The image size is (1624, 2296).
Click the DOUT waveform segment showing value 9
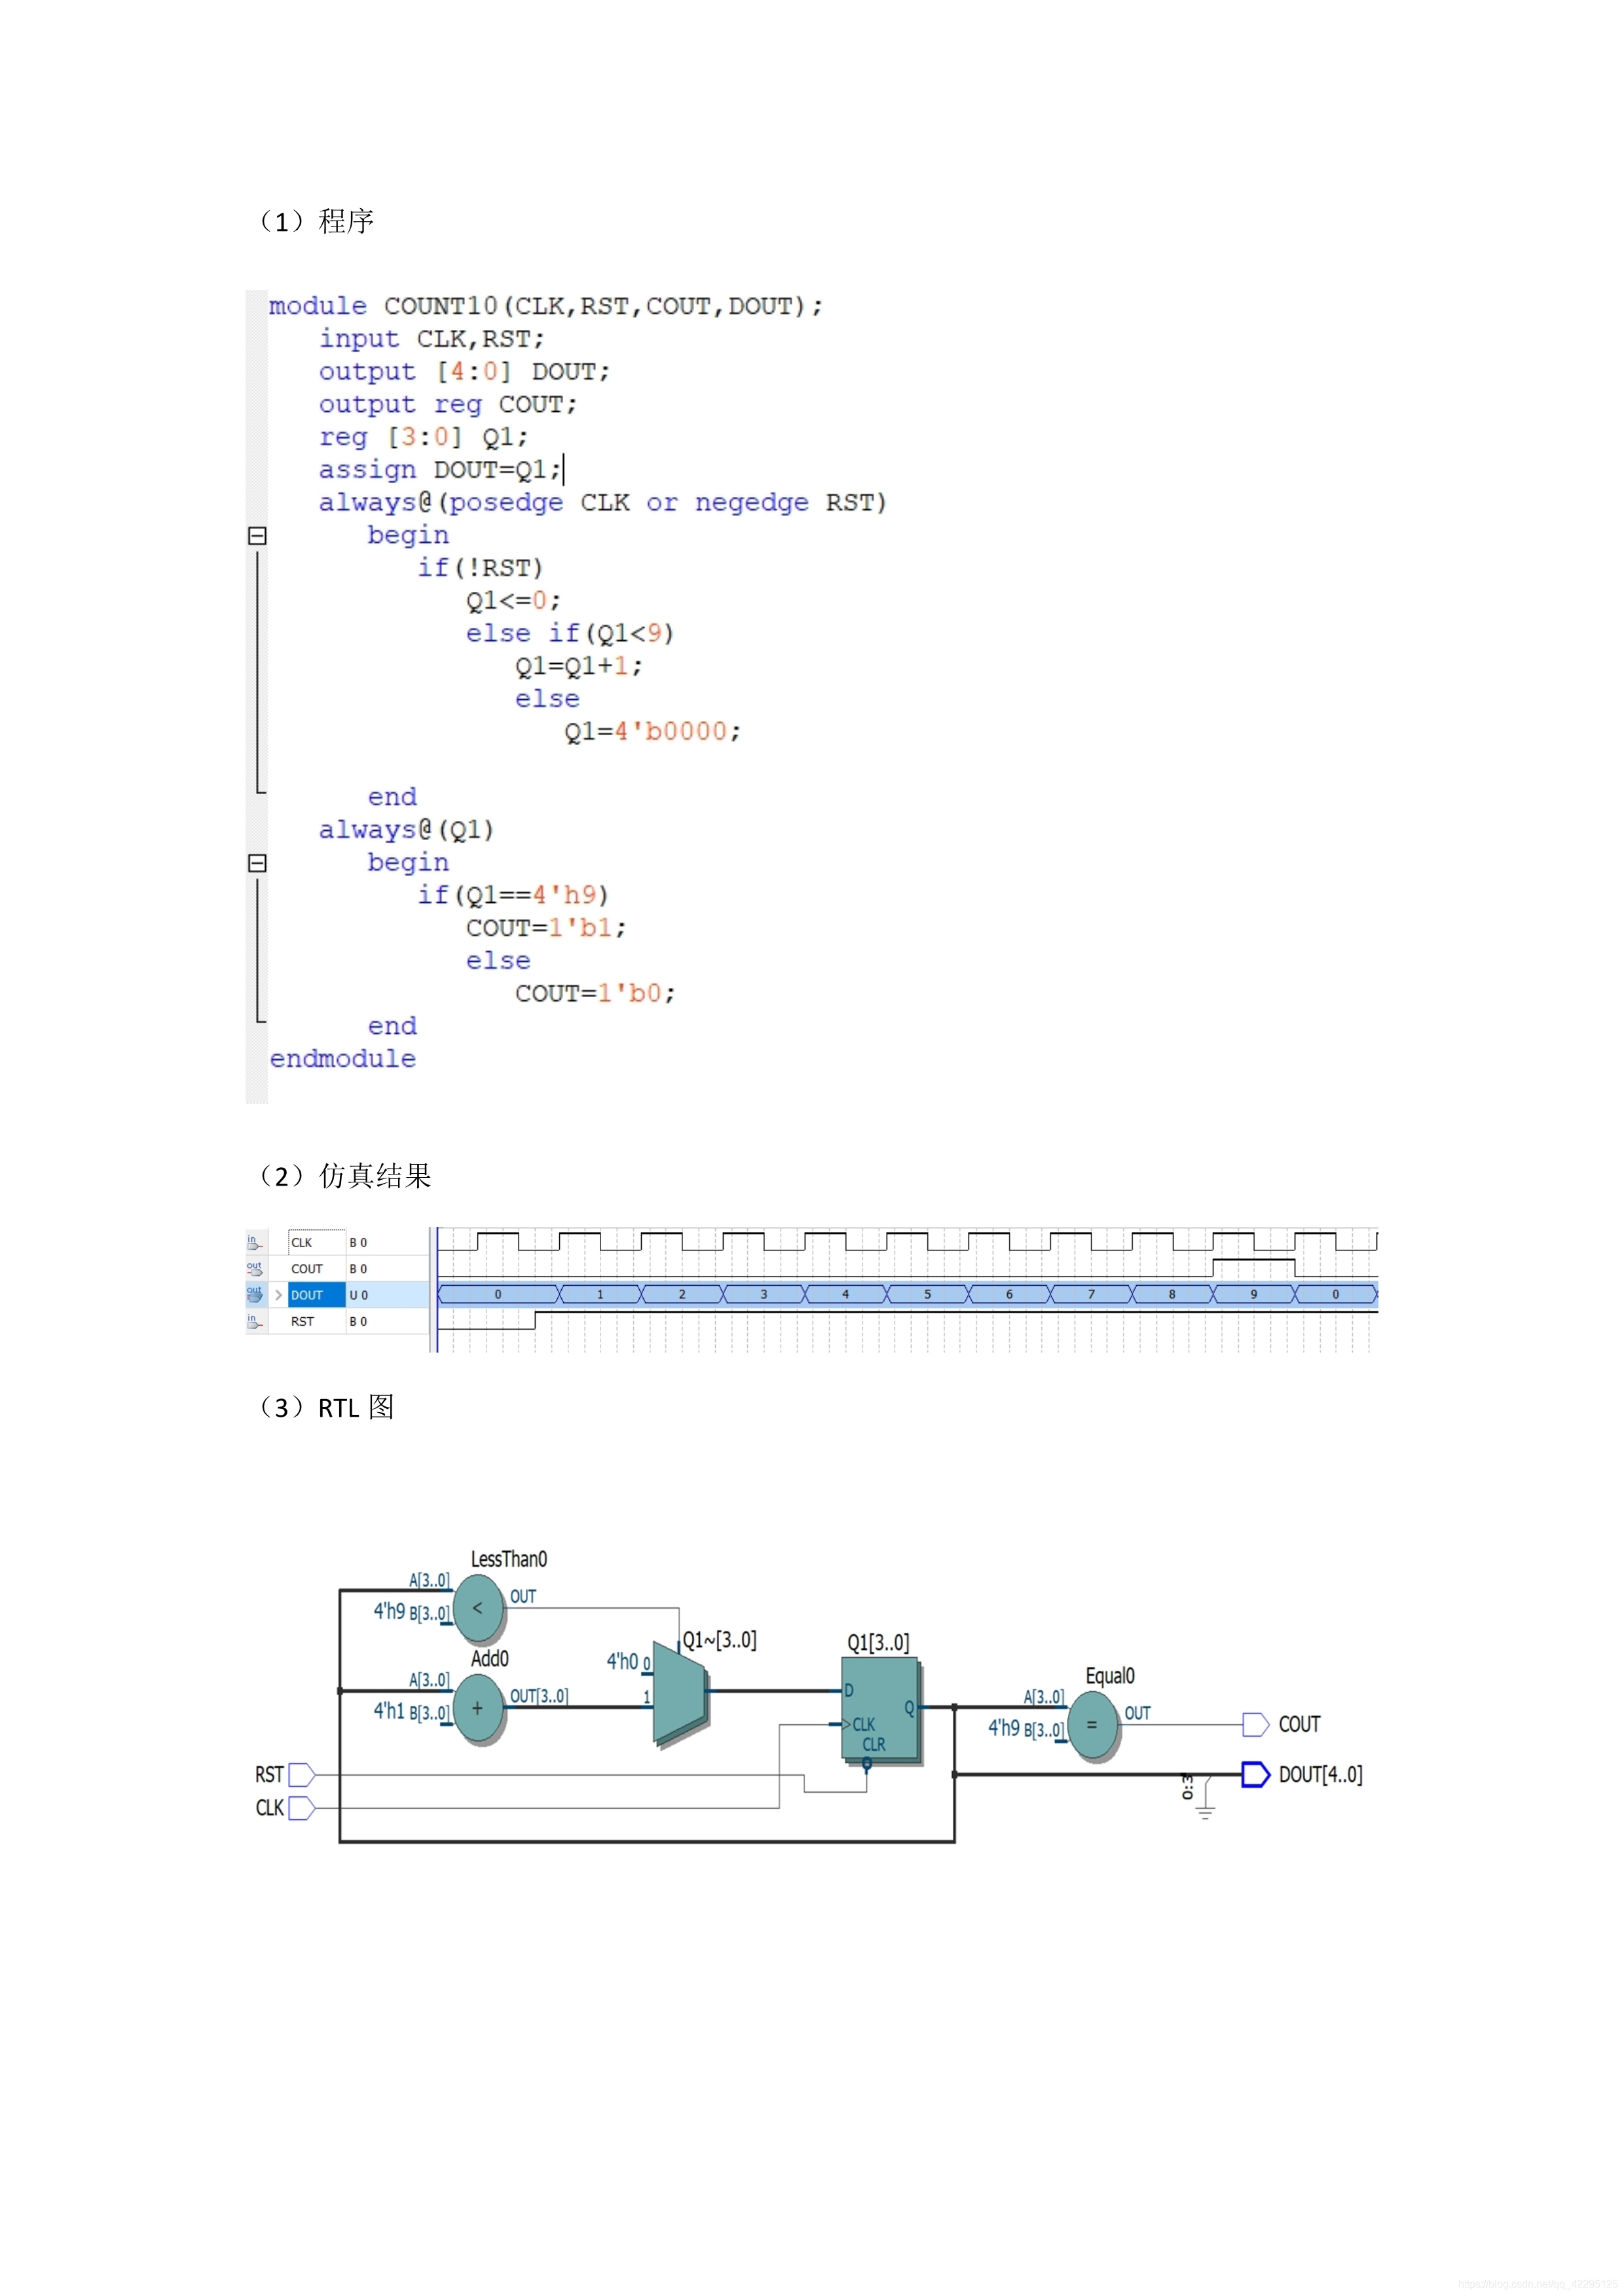click(x=1253, y=1294)
